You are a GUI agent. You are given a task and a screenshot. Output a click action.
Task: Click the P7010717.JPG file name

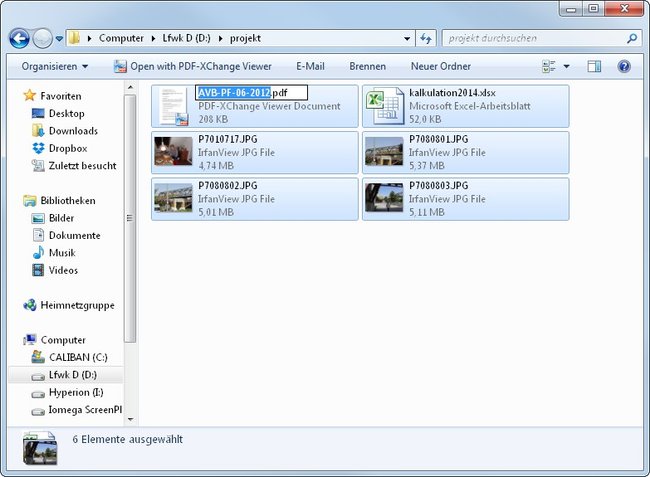(228, 139)
